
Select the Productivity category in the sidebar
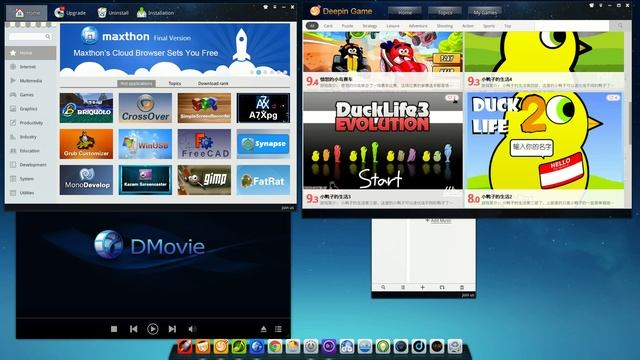coord(31,122)
